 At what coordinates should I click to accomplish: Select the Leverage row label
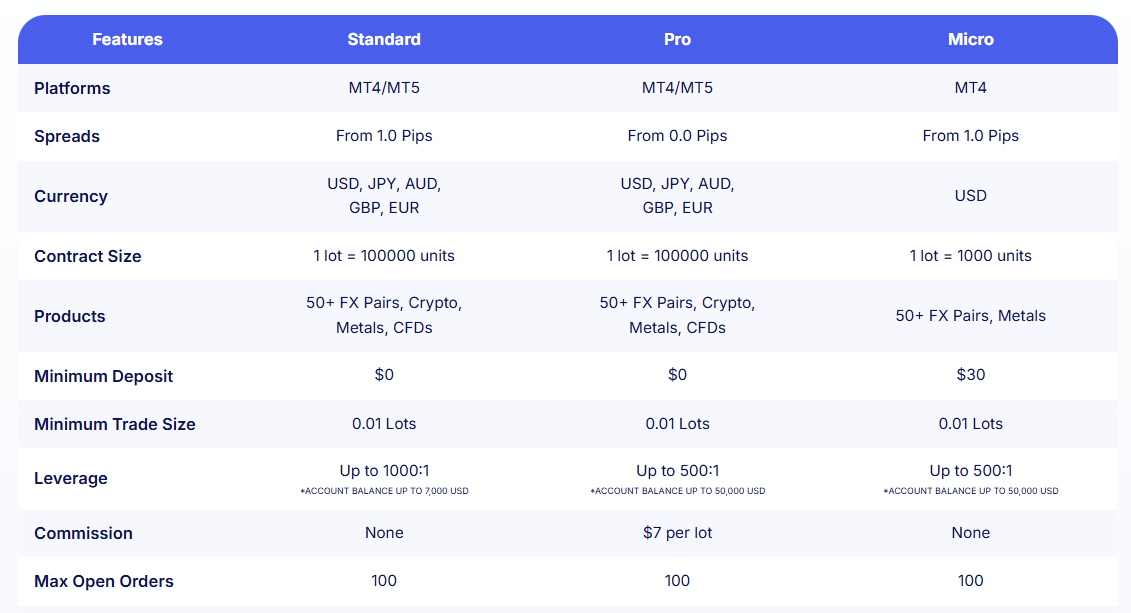[70, 478]
